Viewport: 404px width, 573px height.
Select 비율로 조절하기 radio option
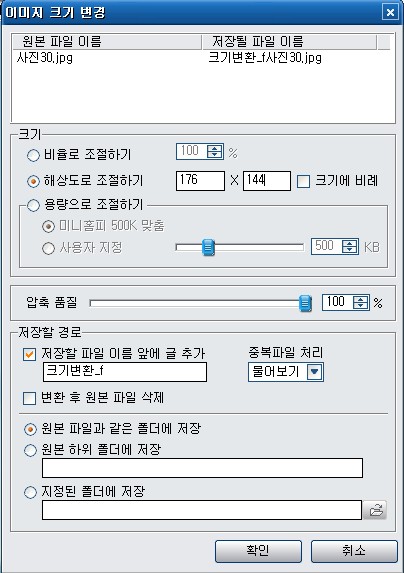[x=33, y=155]
